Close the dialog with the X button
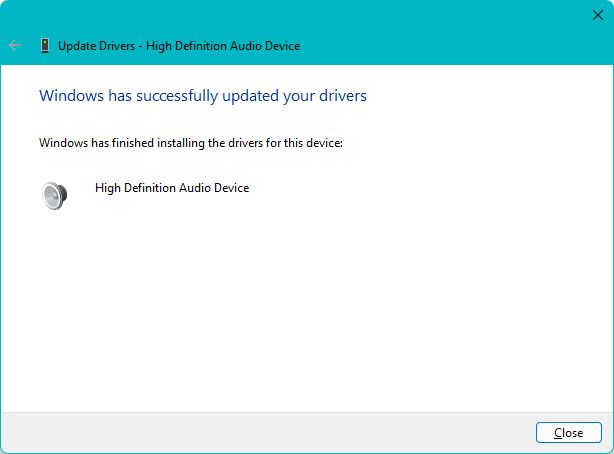The height and width of the screenshot is (454, 614). (x=598, y=15)
